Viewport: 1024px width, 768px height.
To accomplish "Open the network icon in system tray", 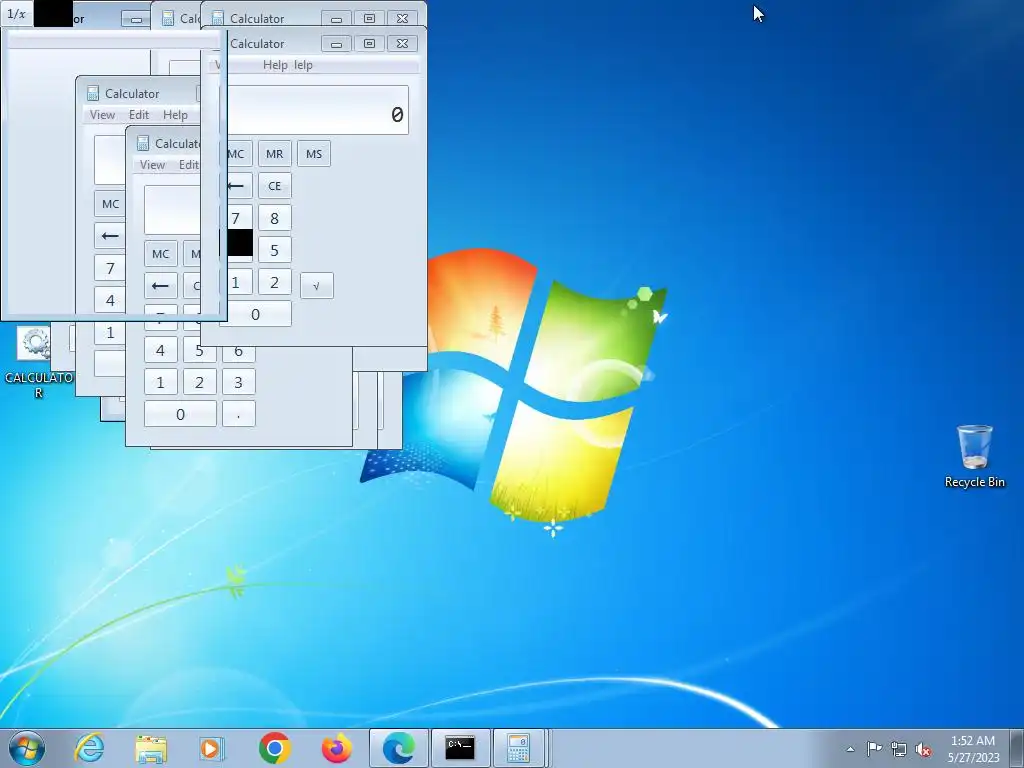I will pyautogui.click(x=899, y=749).
